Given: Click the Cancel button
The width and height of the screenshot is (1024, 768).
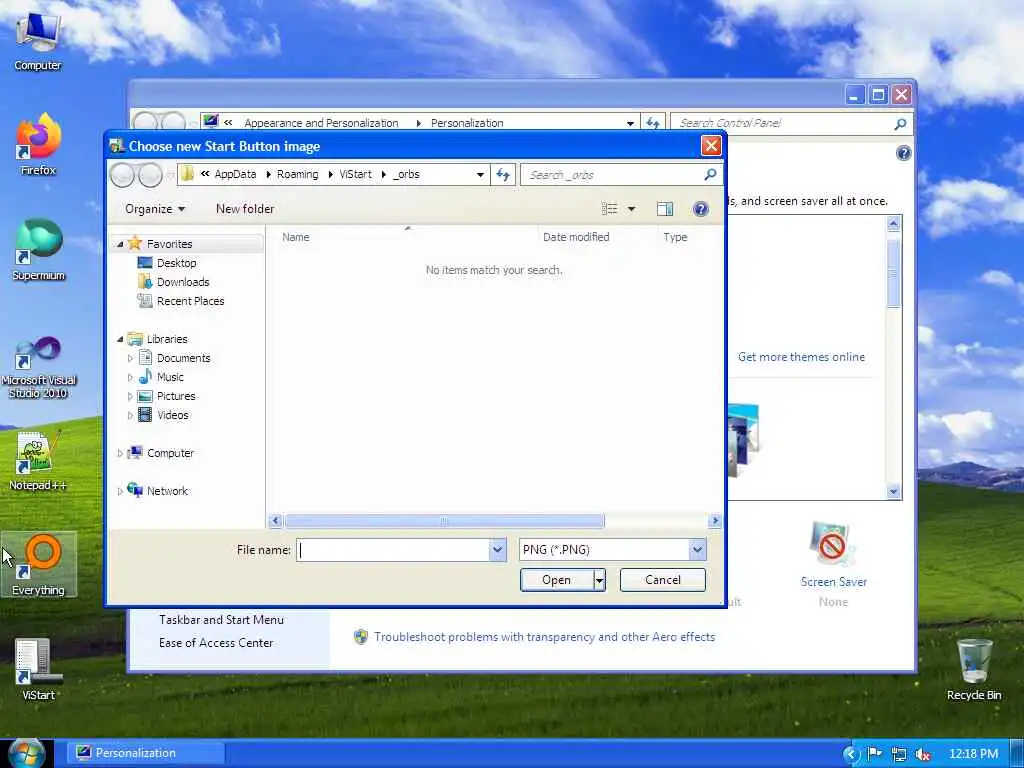Looking at the screenshot, I should click(x=662, y=580).
